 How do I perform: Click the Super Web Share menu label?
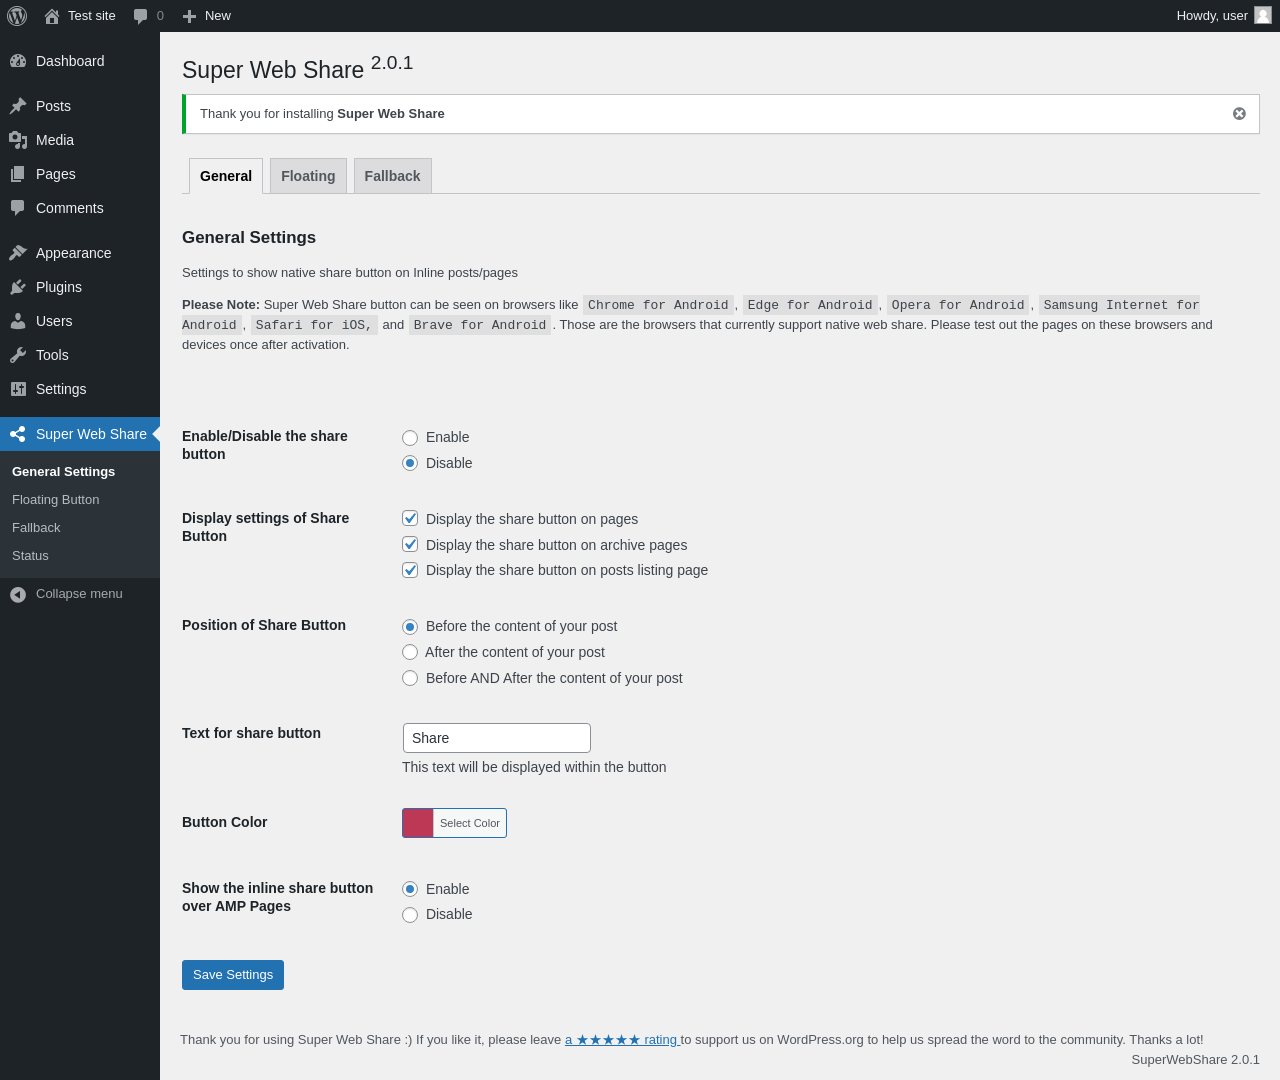pos(91,434)
